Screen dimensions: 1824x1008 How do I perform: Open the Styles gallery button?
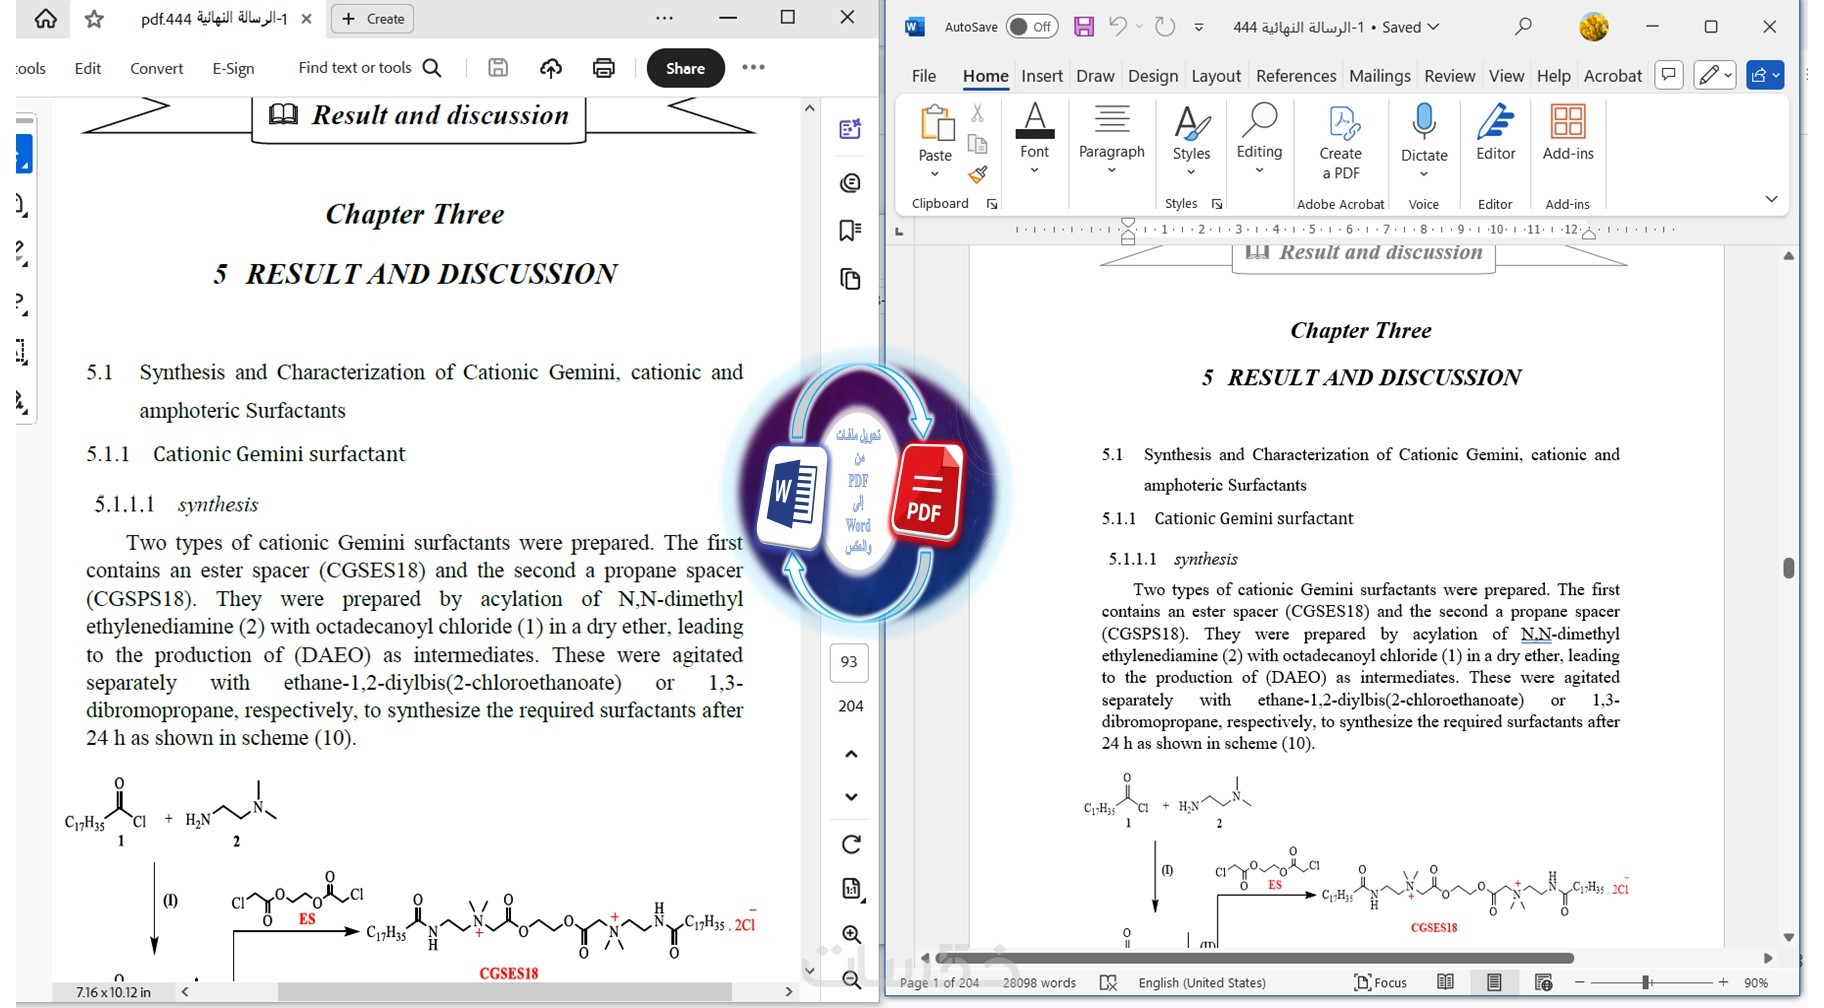tap(1191, 140)
